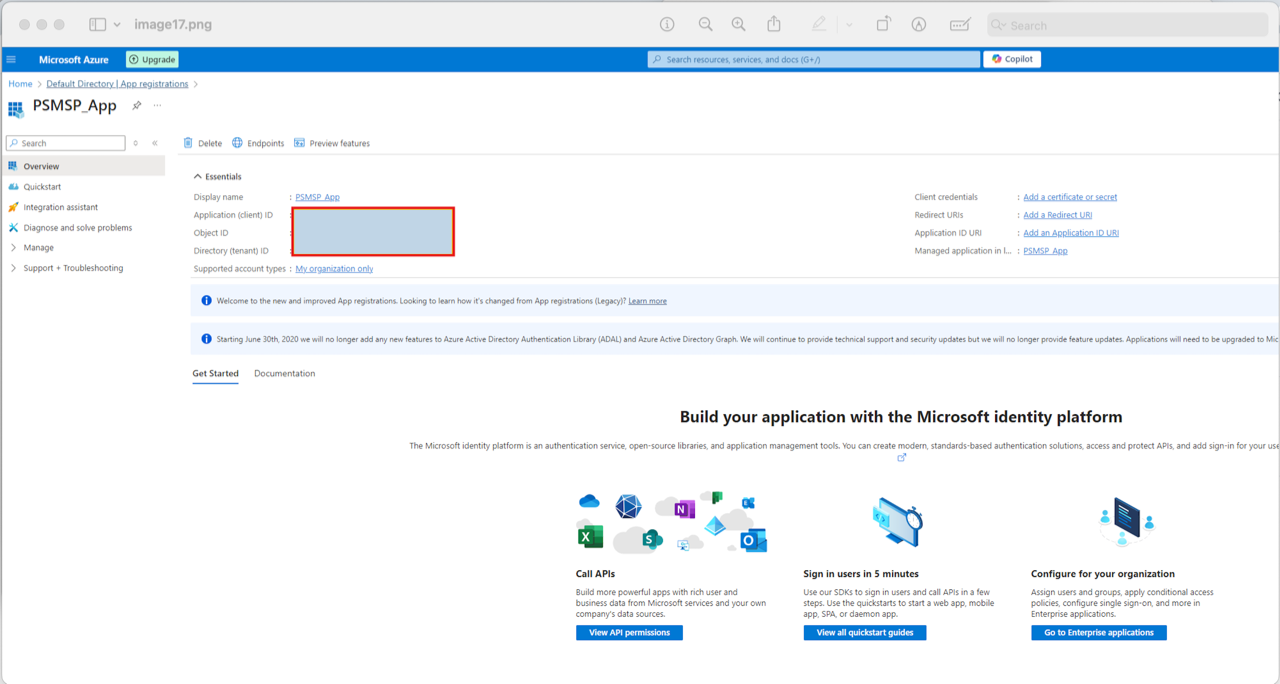Click the Azure resources search field
1280x684 pixels.
click(x=814, y=60)
